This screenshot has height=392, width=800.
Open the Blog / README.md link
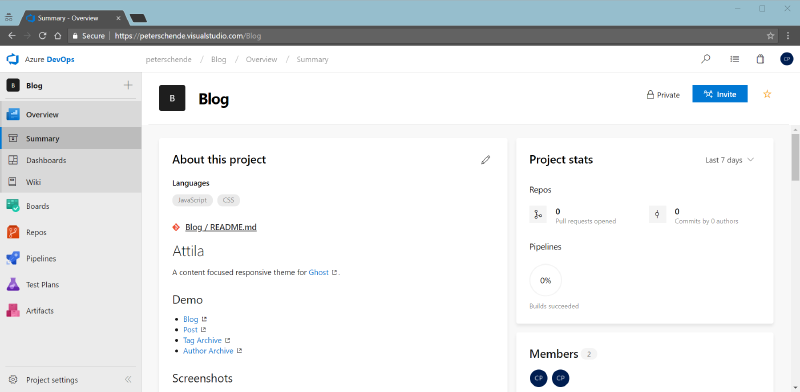click(221, 227)
